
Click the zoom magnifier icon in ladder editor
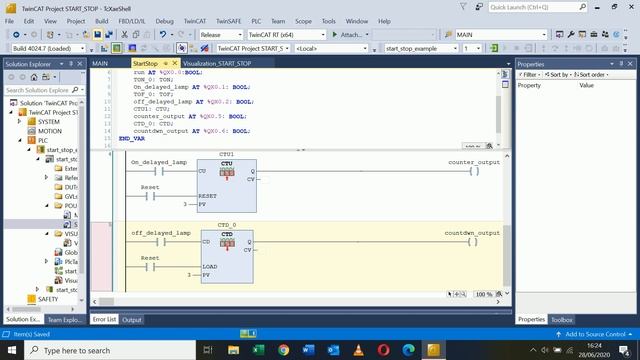tap(499, 294)
